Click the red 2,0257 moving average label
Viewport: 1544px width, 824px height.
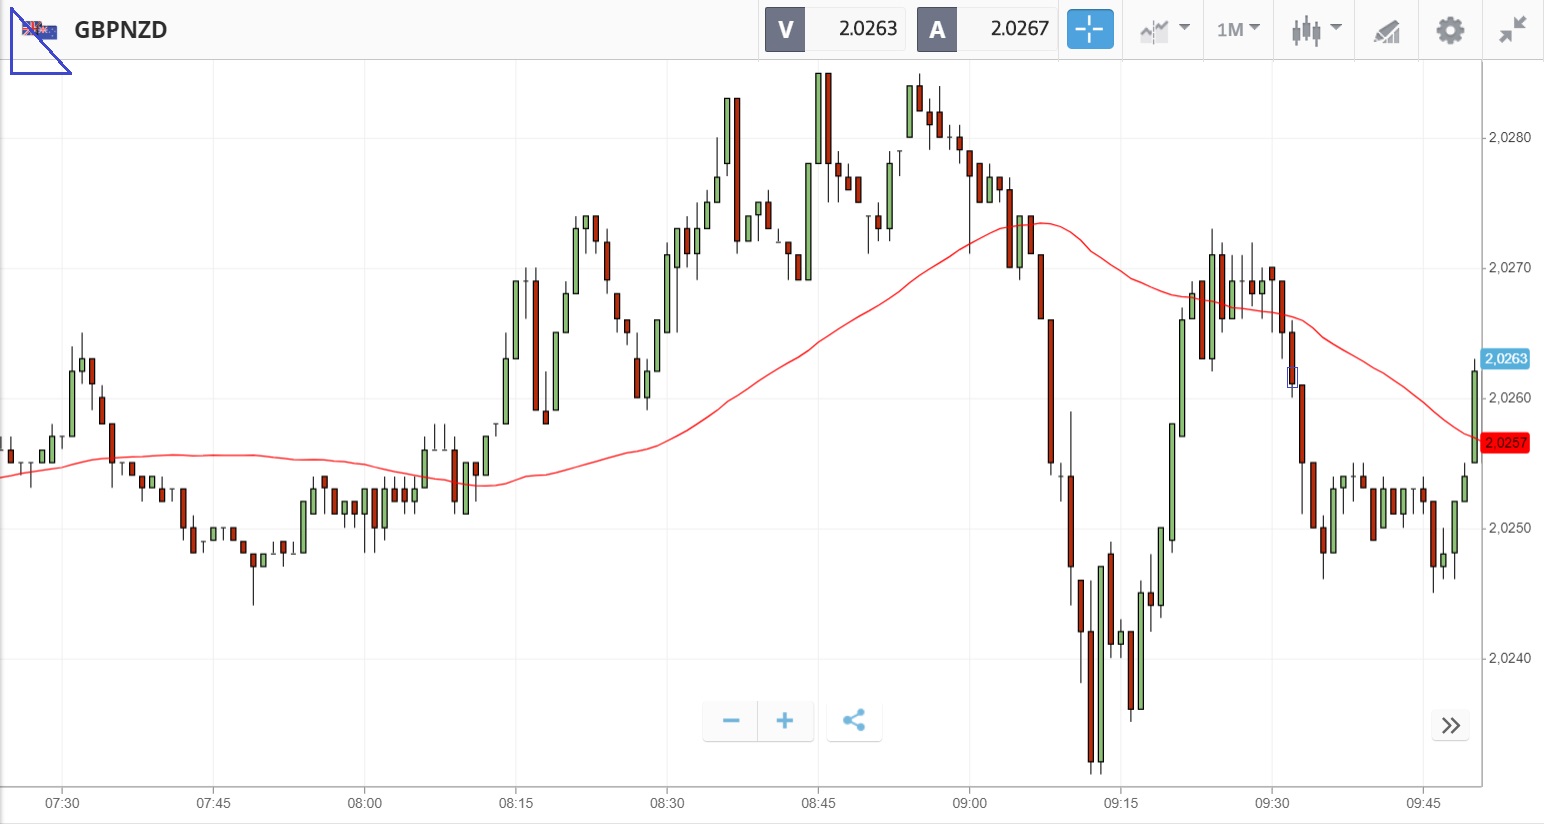pyautogui.click(x=1506, y=442)
